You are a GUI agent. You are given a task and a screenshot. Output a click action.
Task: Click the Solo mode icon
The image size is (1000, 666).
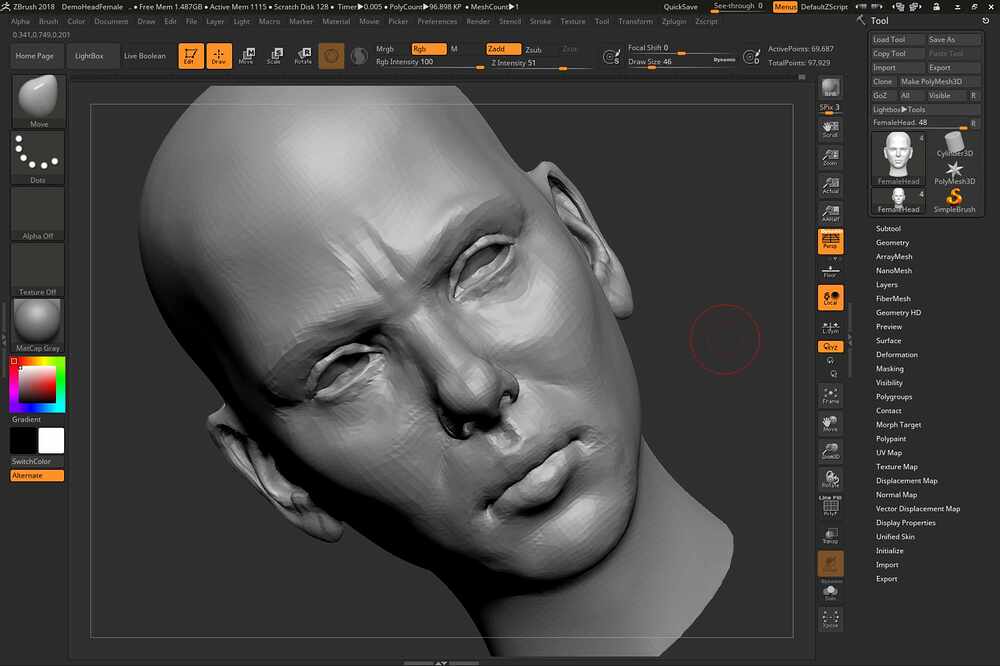tap(830, 593)
